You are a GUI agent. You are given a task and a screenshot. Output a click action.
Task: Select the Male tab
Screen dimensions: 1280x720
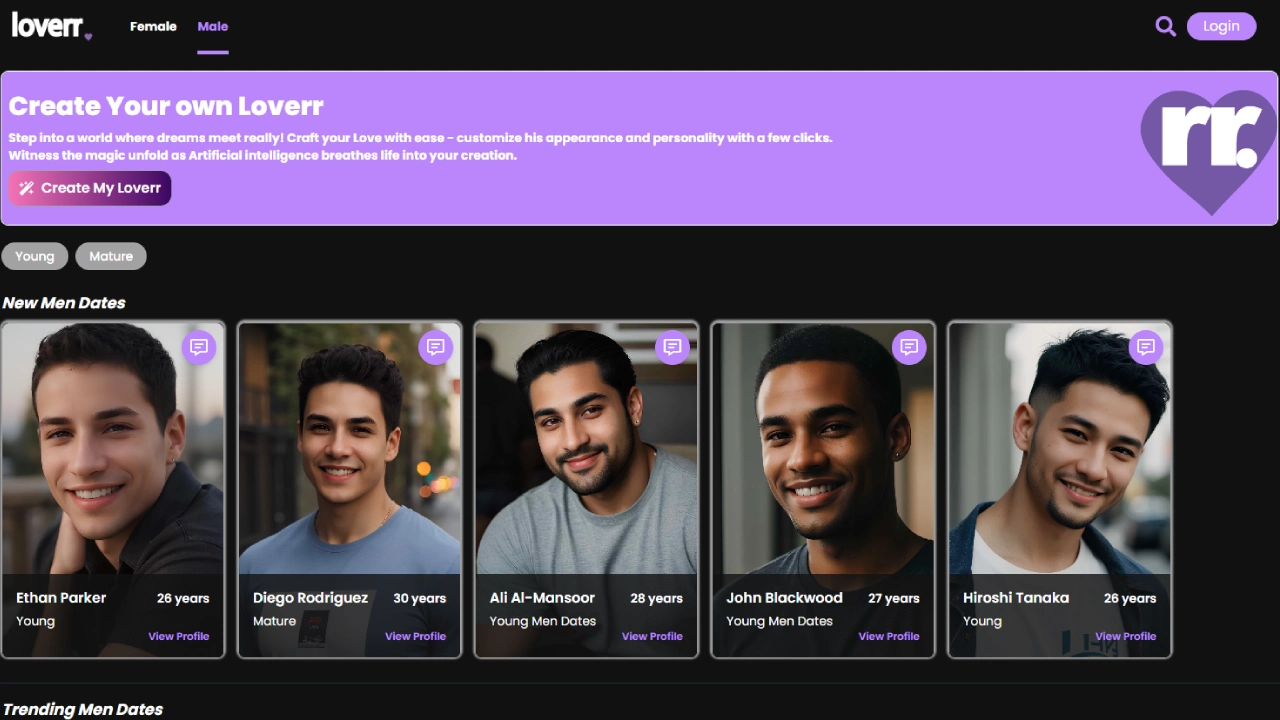[213, 27]
